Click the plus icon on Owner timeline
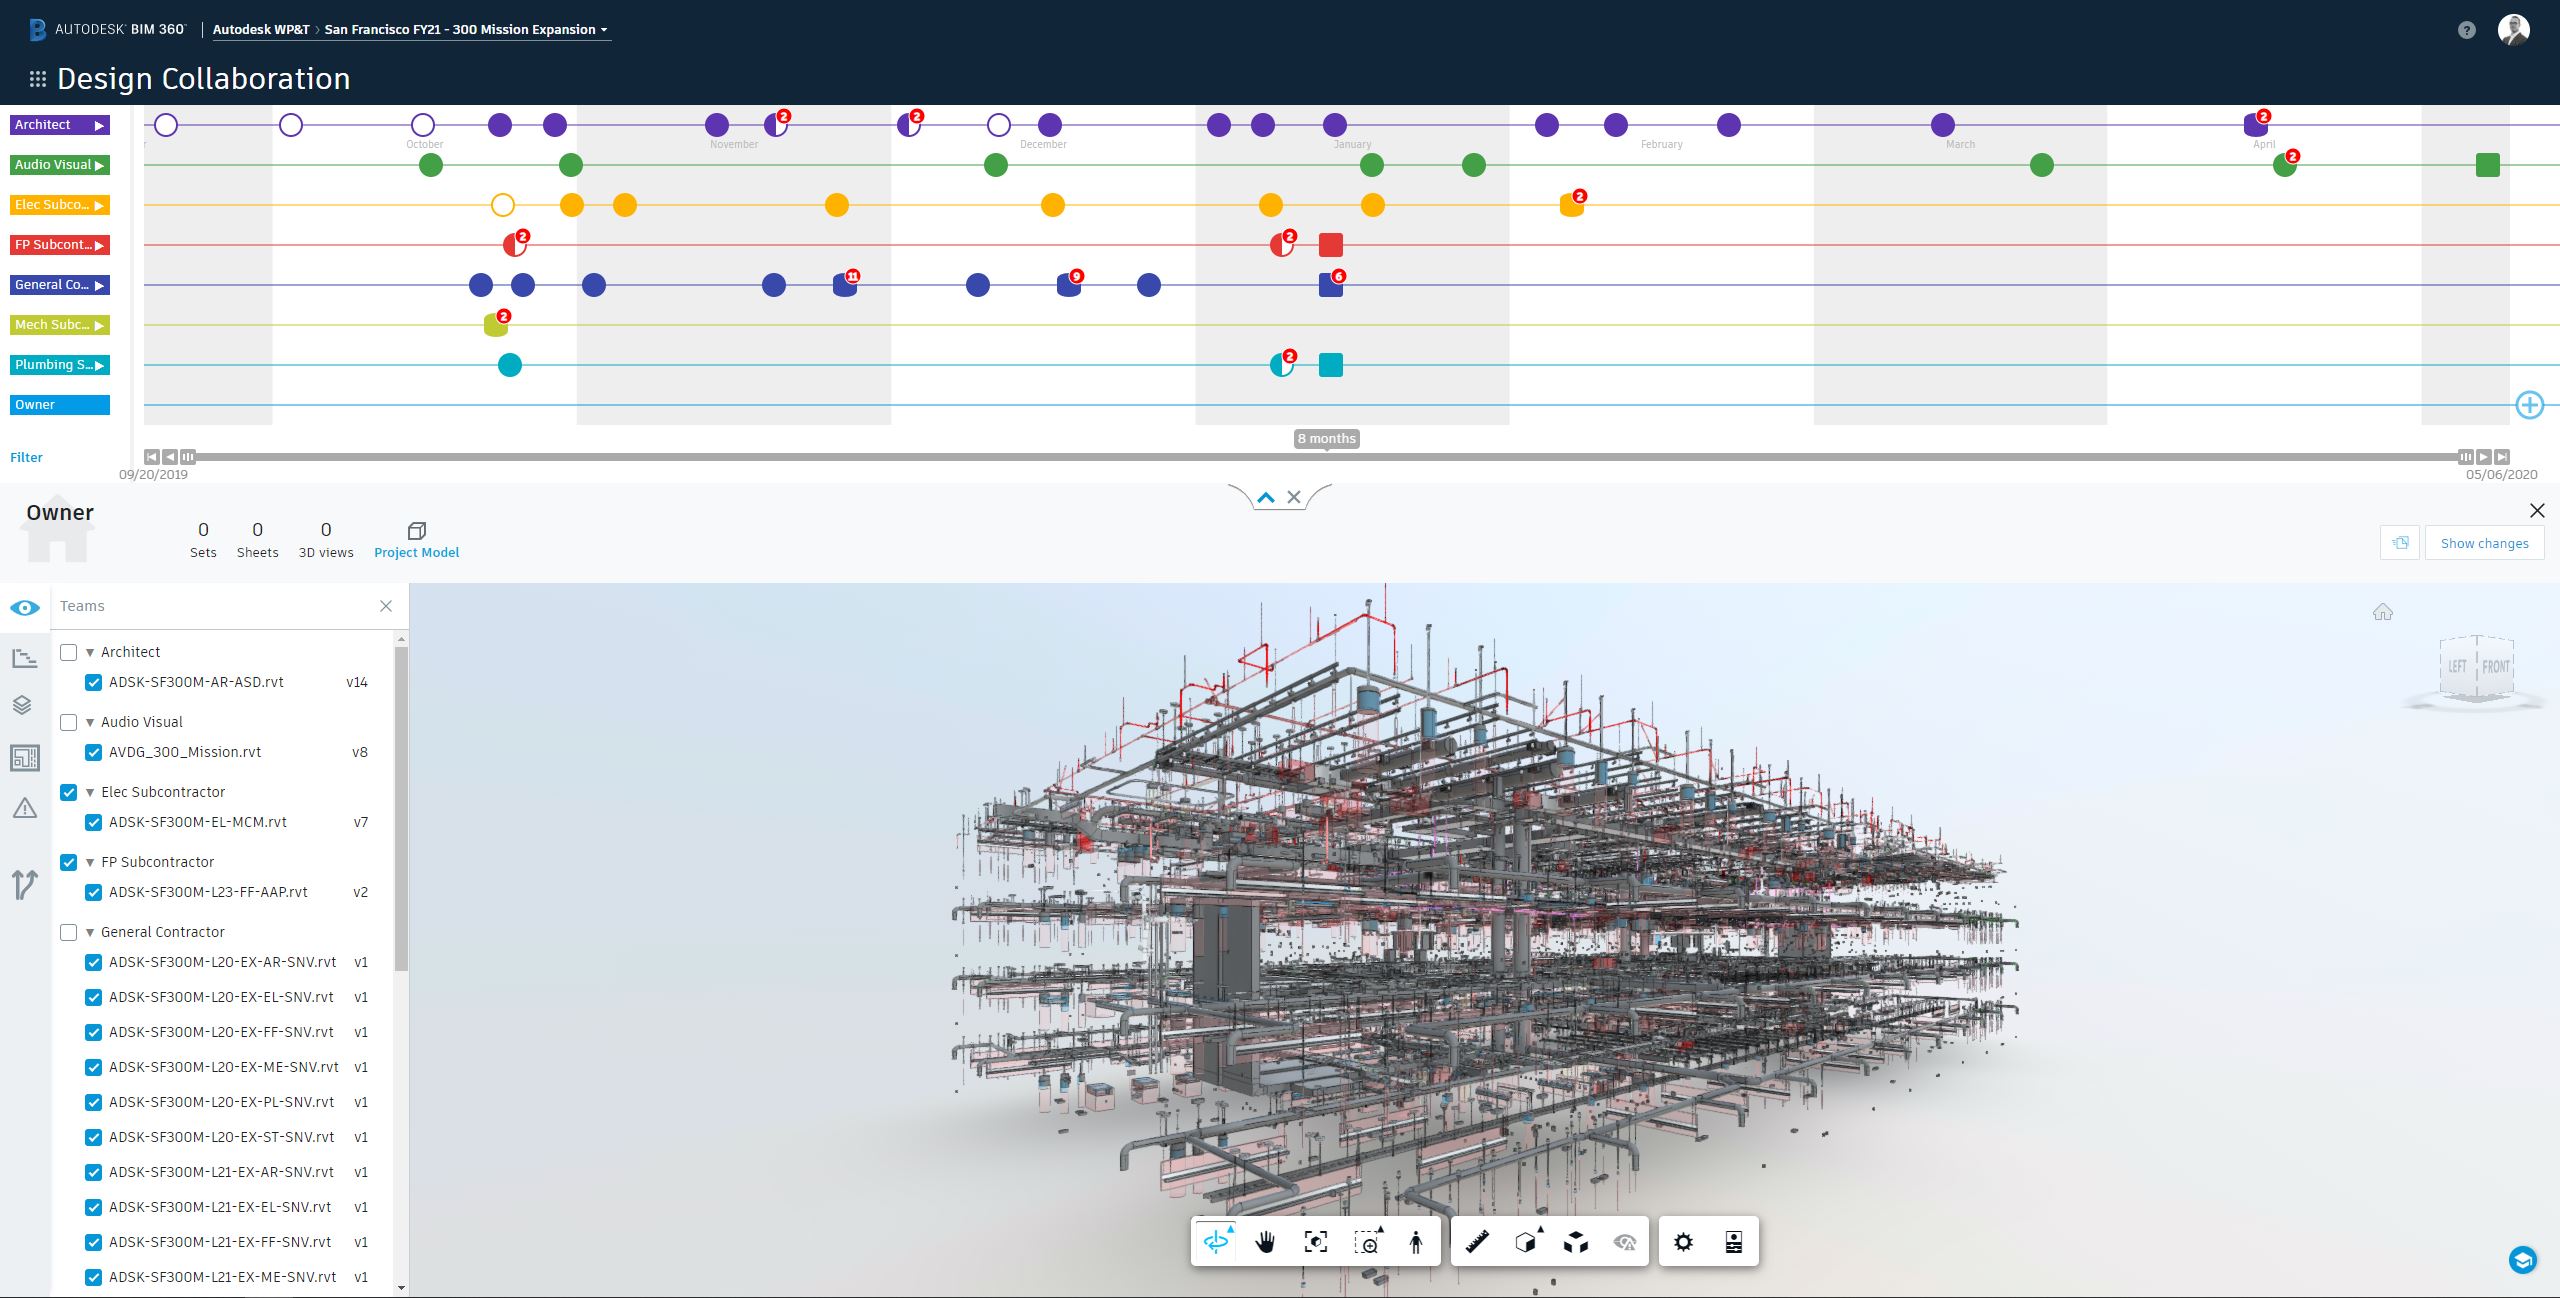This screenshot has height=1298, width=2560. point(2530,405)
